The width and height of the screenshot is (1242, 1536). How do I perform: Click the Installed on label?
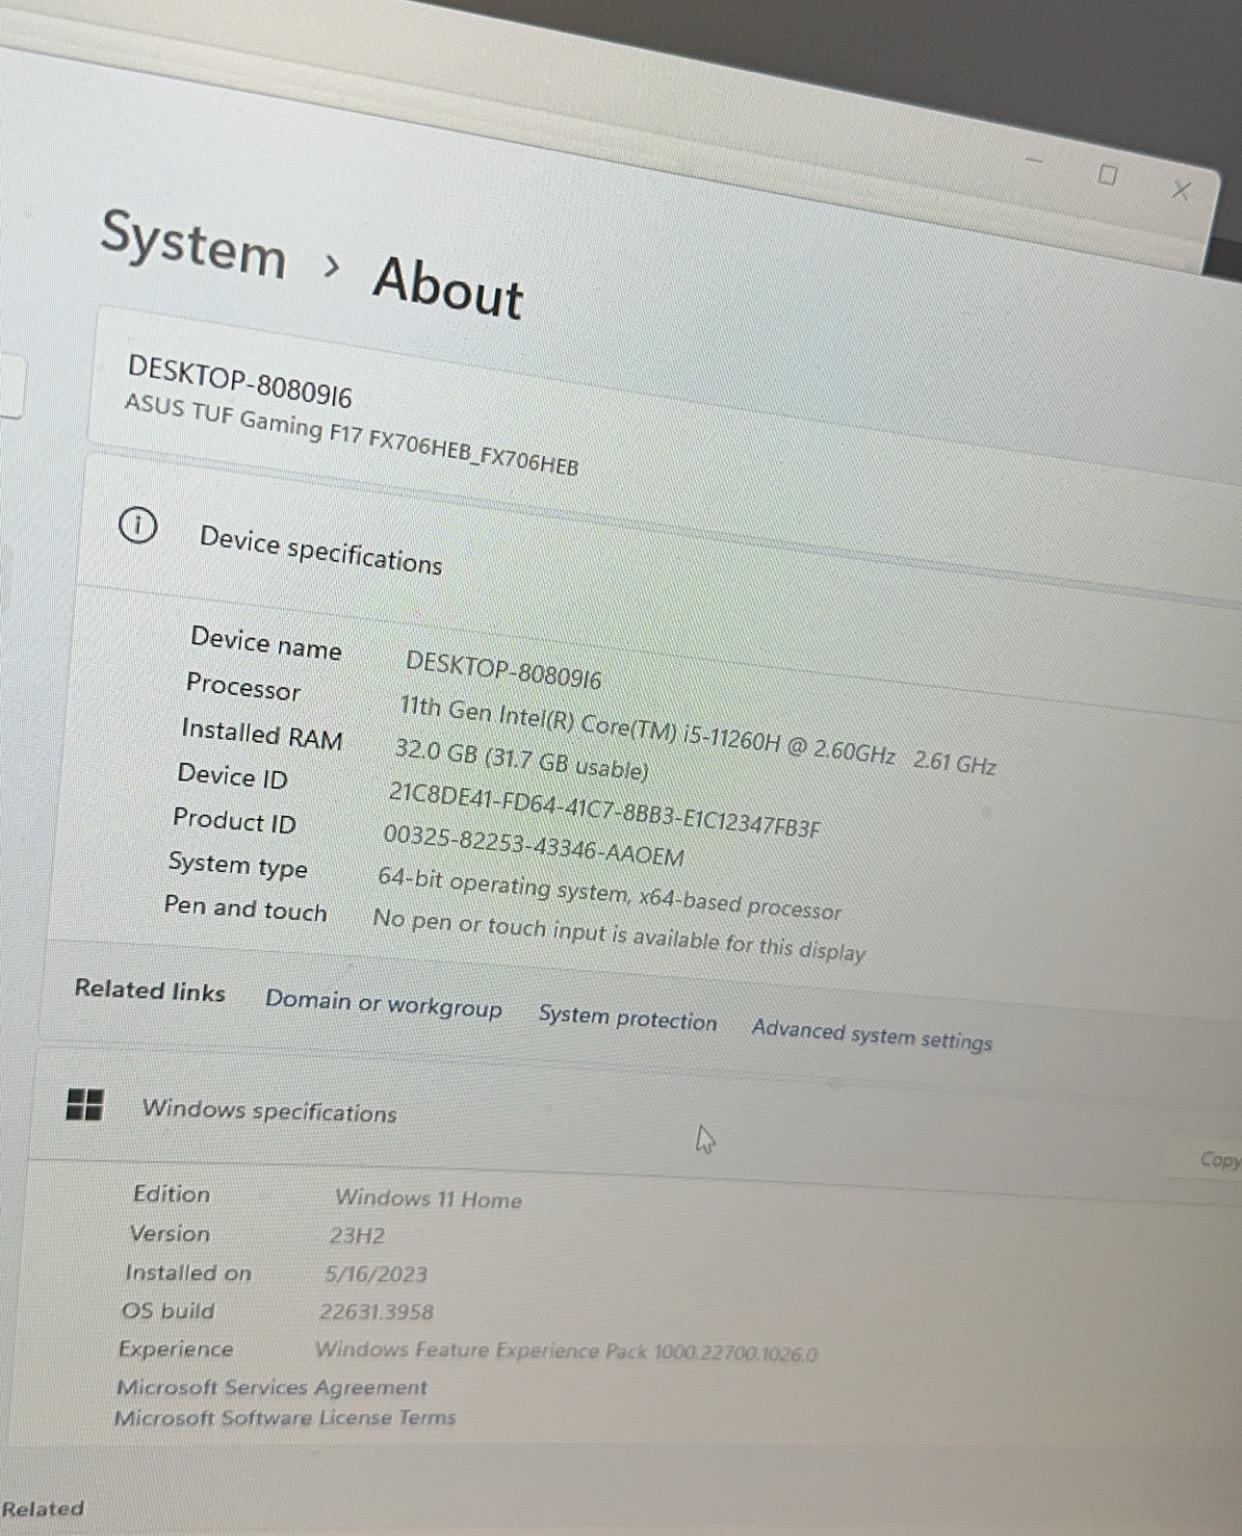pos(188,1273)
